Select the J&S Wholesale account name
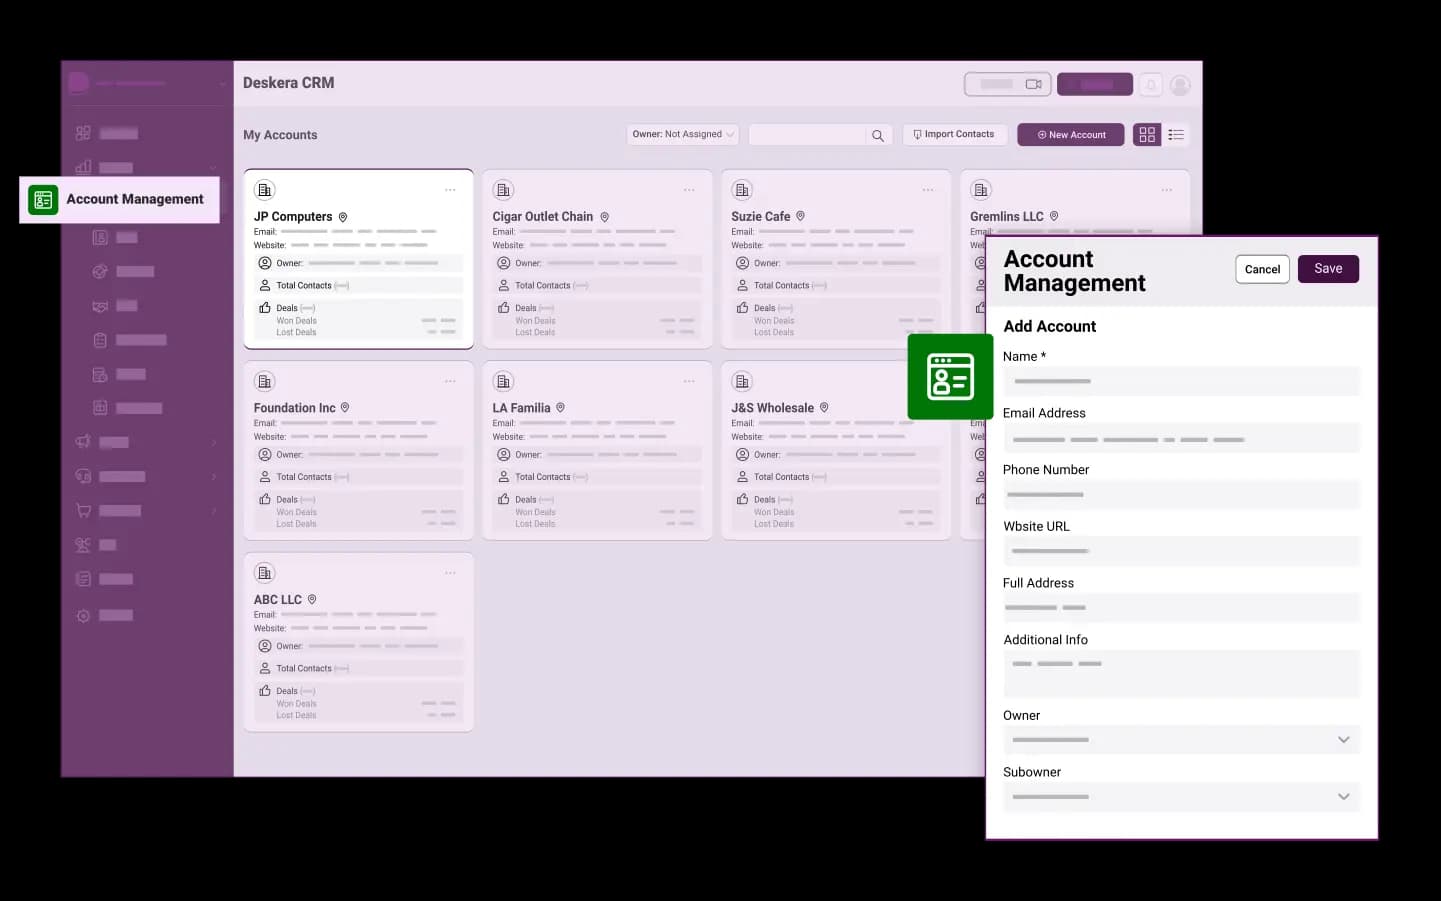This screenshot has height=901, width=1441. (773, 408)
